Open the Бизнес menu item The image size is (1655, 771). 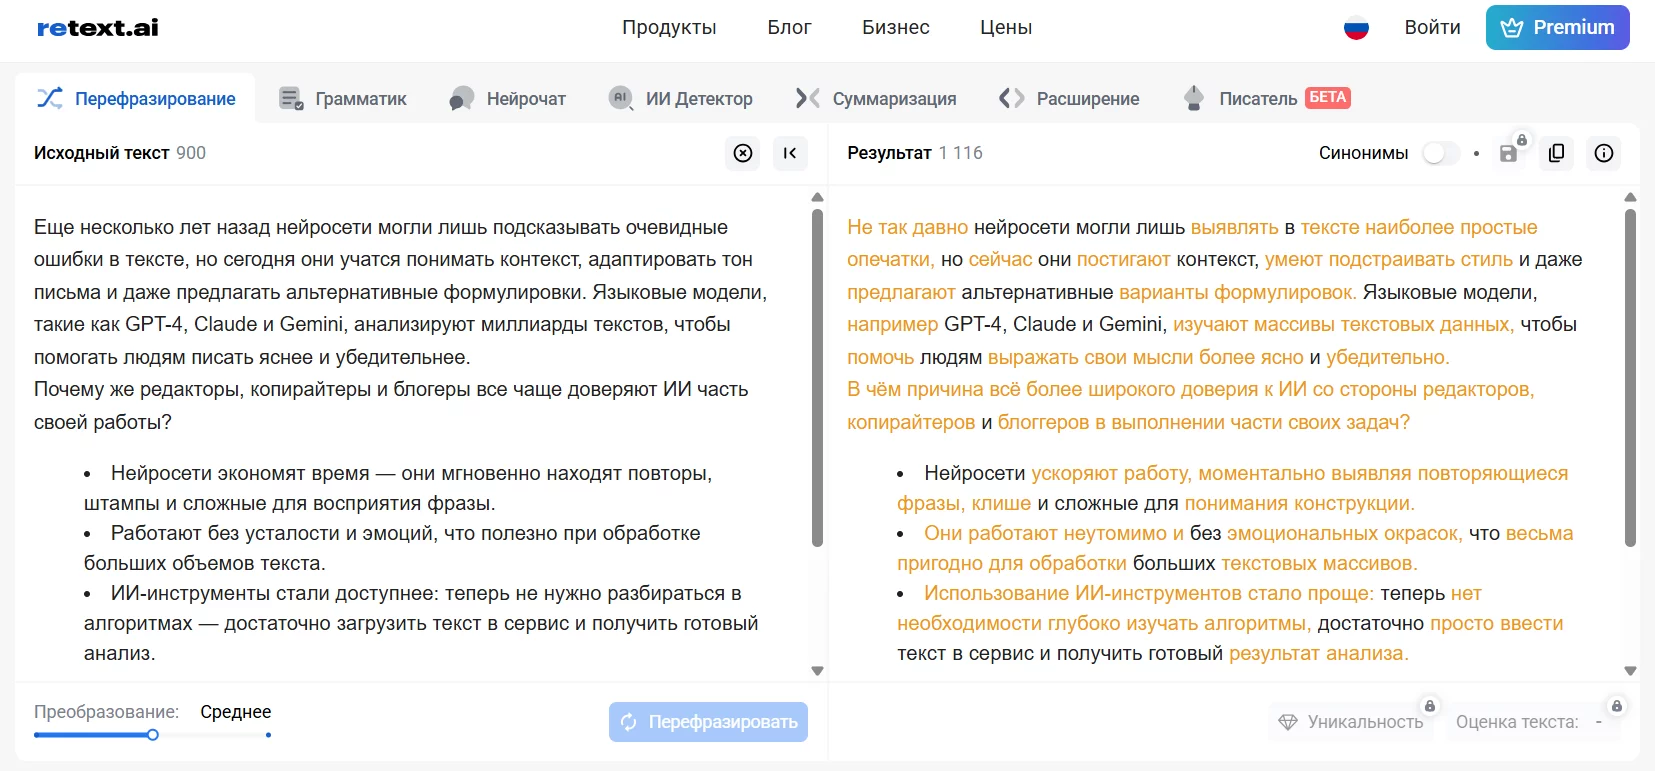pos(895,28)
